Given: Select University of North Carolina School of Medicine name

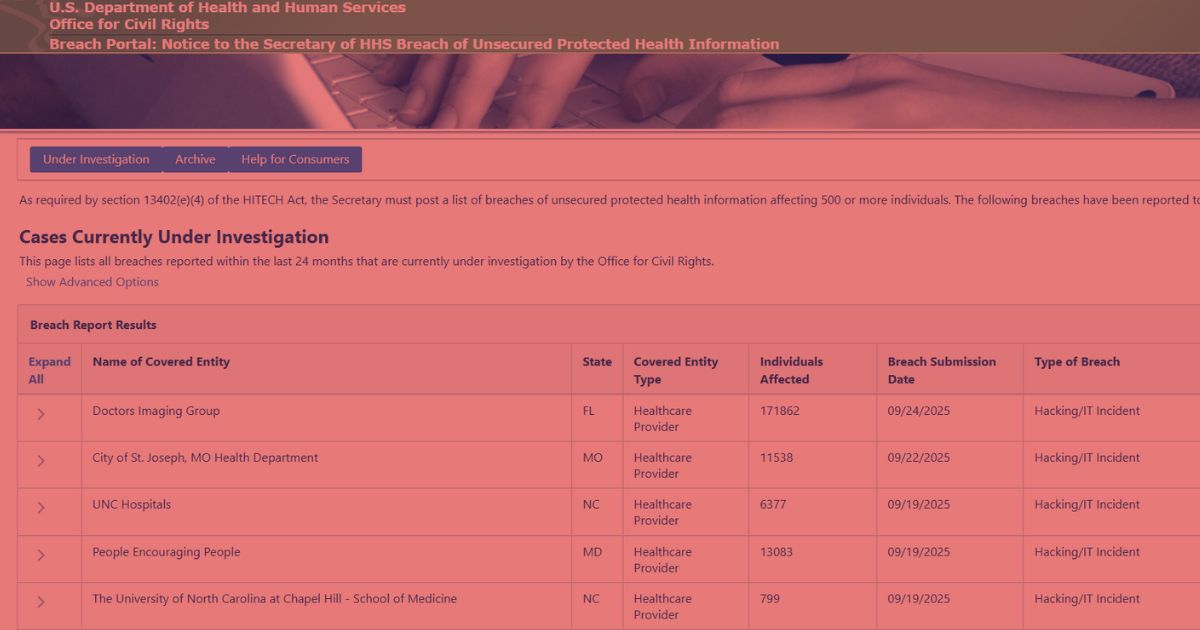Looking at the screenshot, I should pyautogui.click(x=274, y=599).
